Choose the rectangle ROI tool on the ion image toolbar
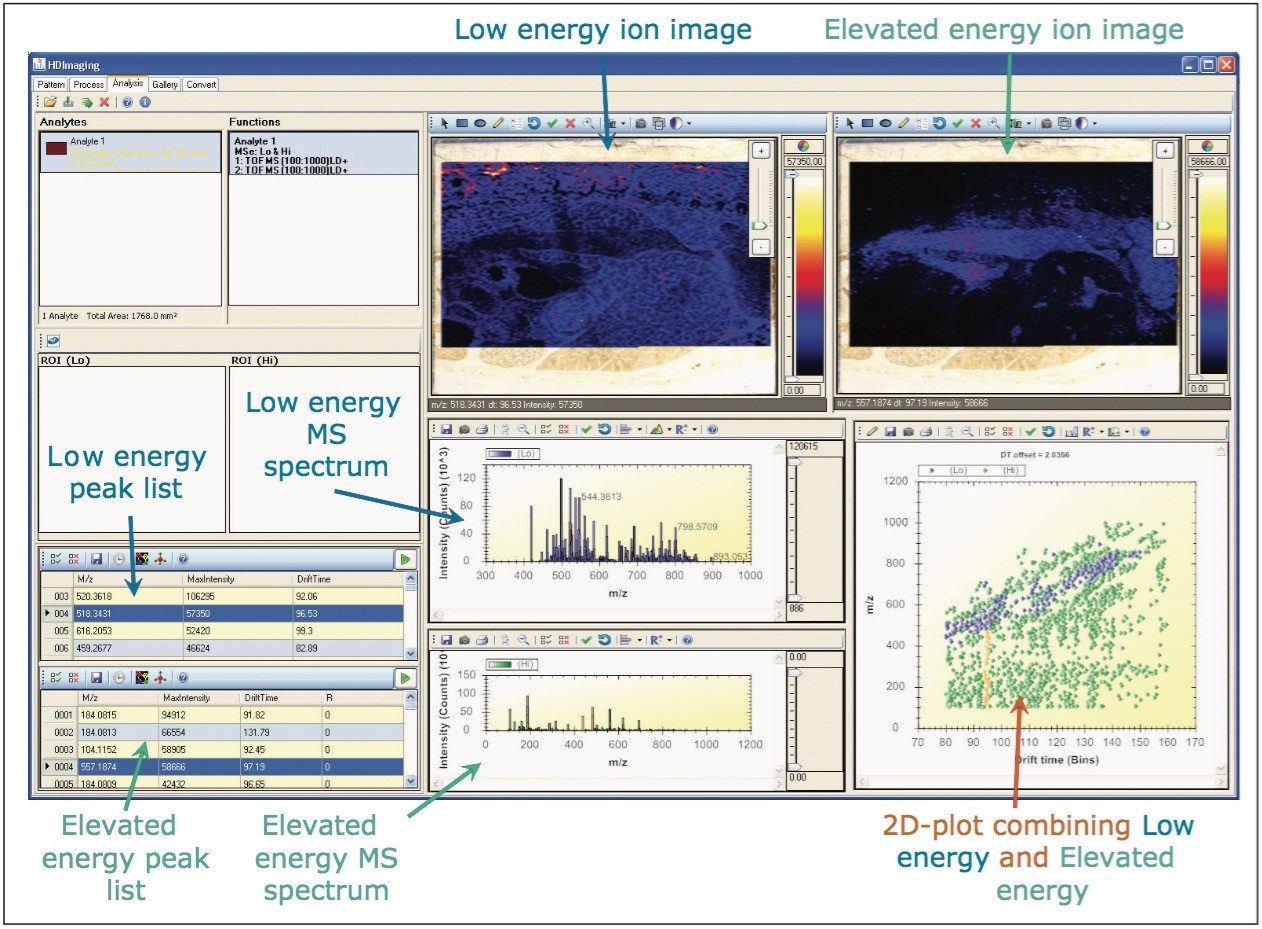Viewport: 1262px width, 929px height. pyautogui.click(x=460, y=123)
